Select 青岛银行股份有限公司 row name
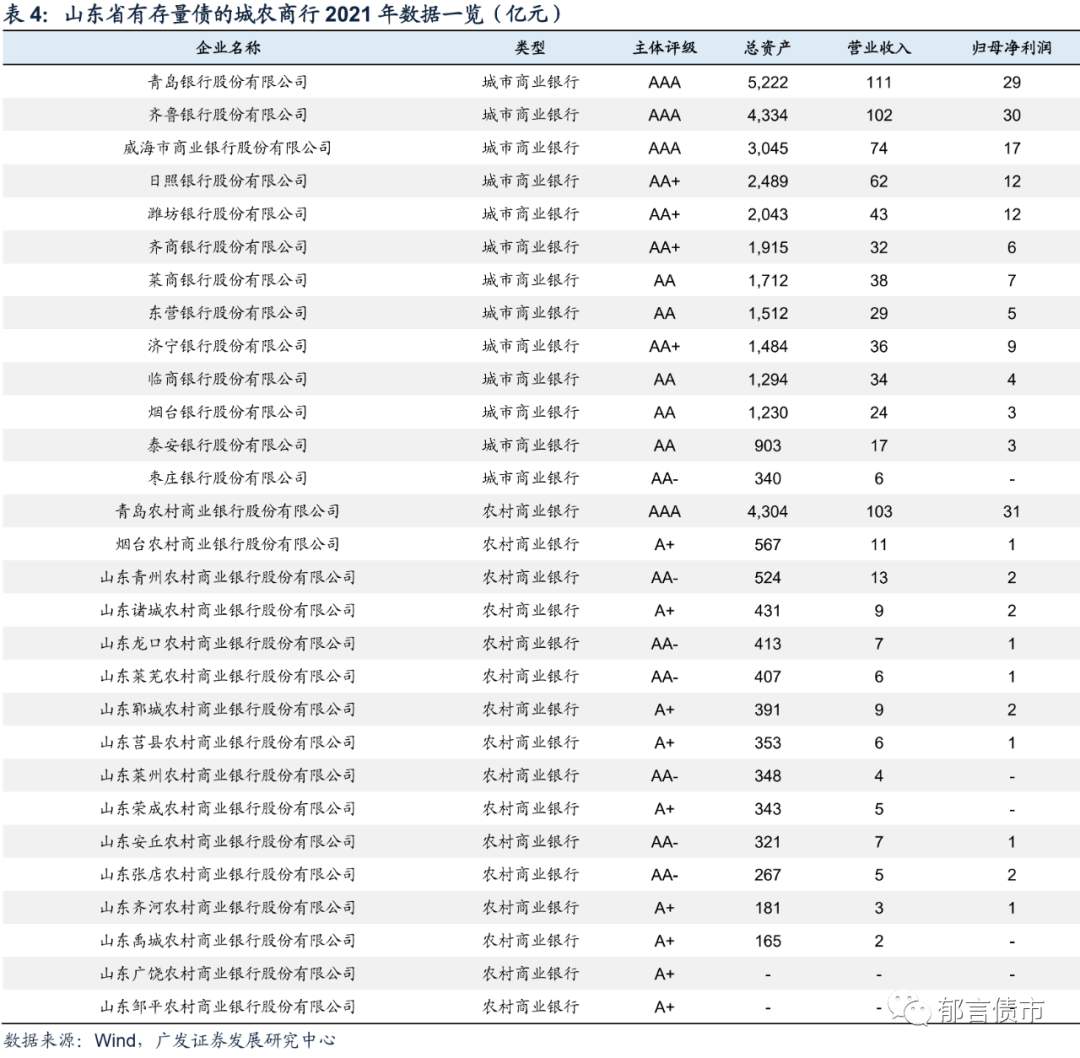The image size is (1080, 1058). (228, 82)
